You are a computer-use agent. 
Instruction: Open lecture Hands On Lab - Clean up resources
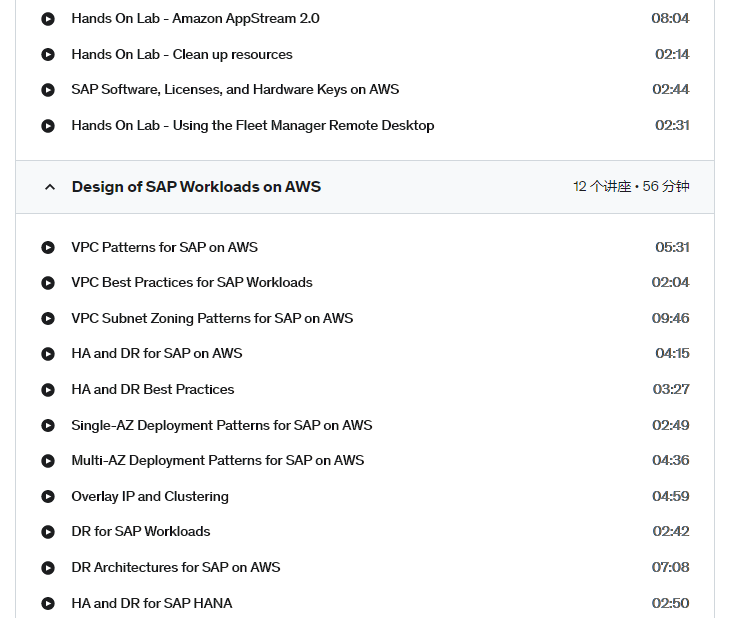182,54
